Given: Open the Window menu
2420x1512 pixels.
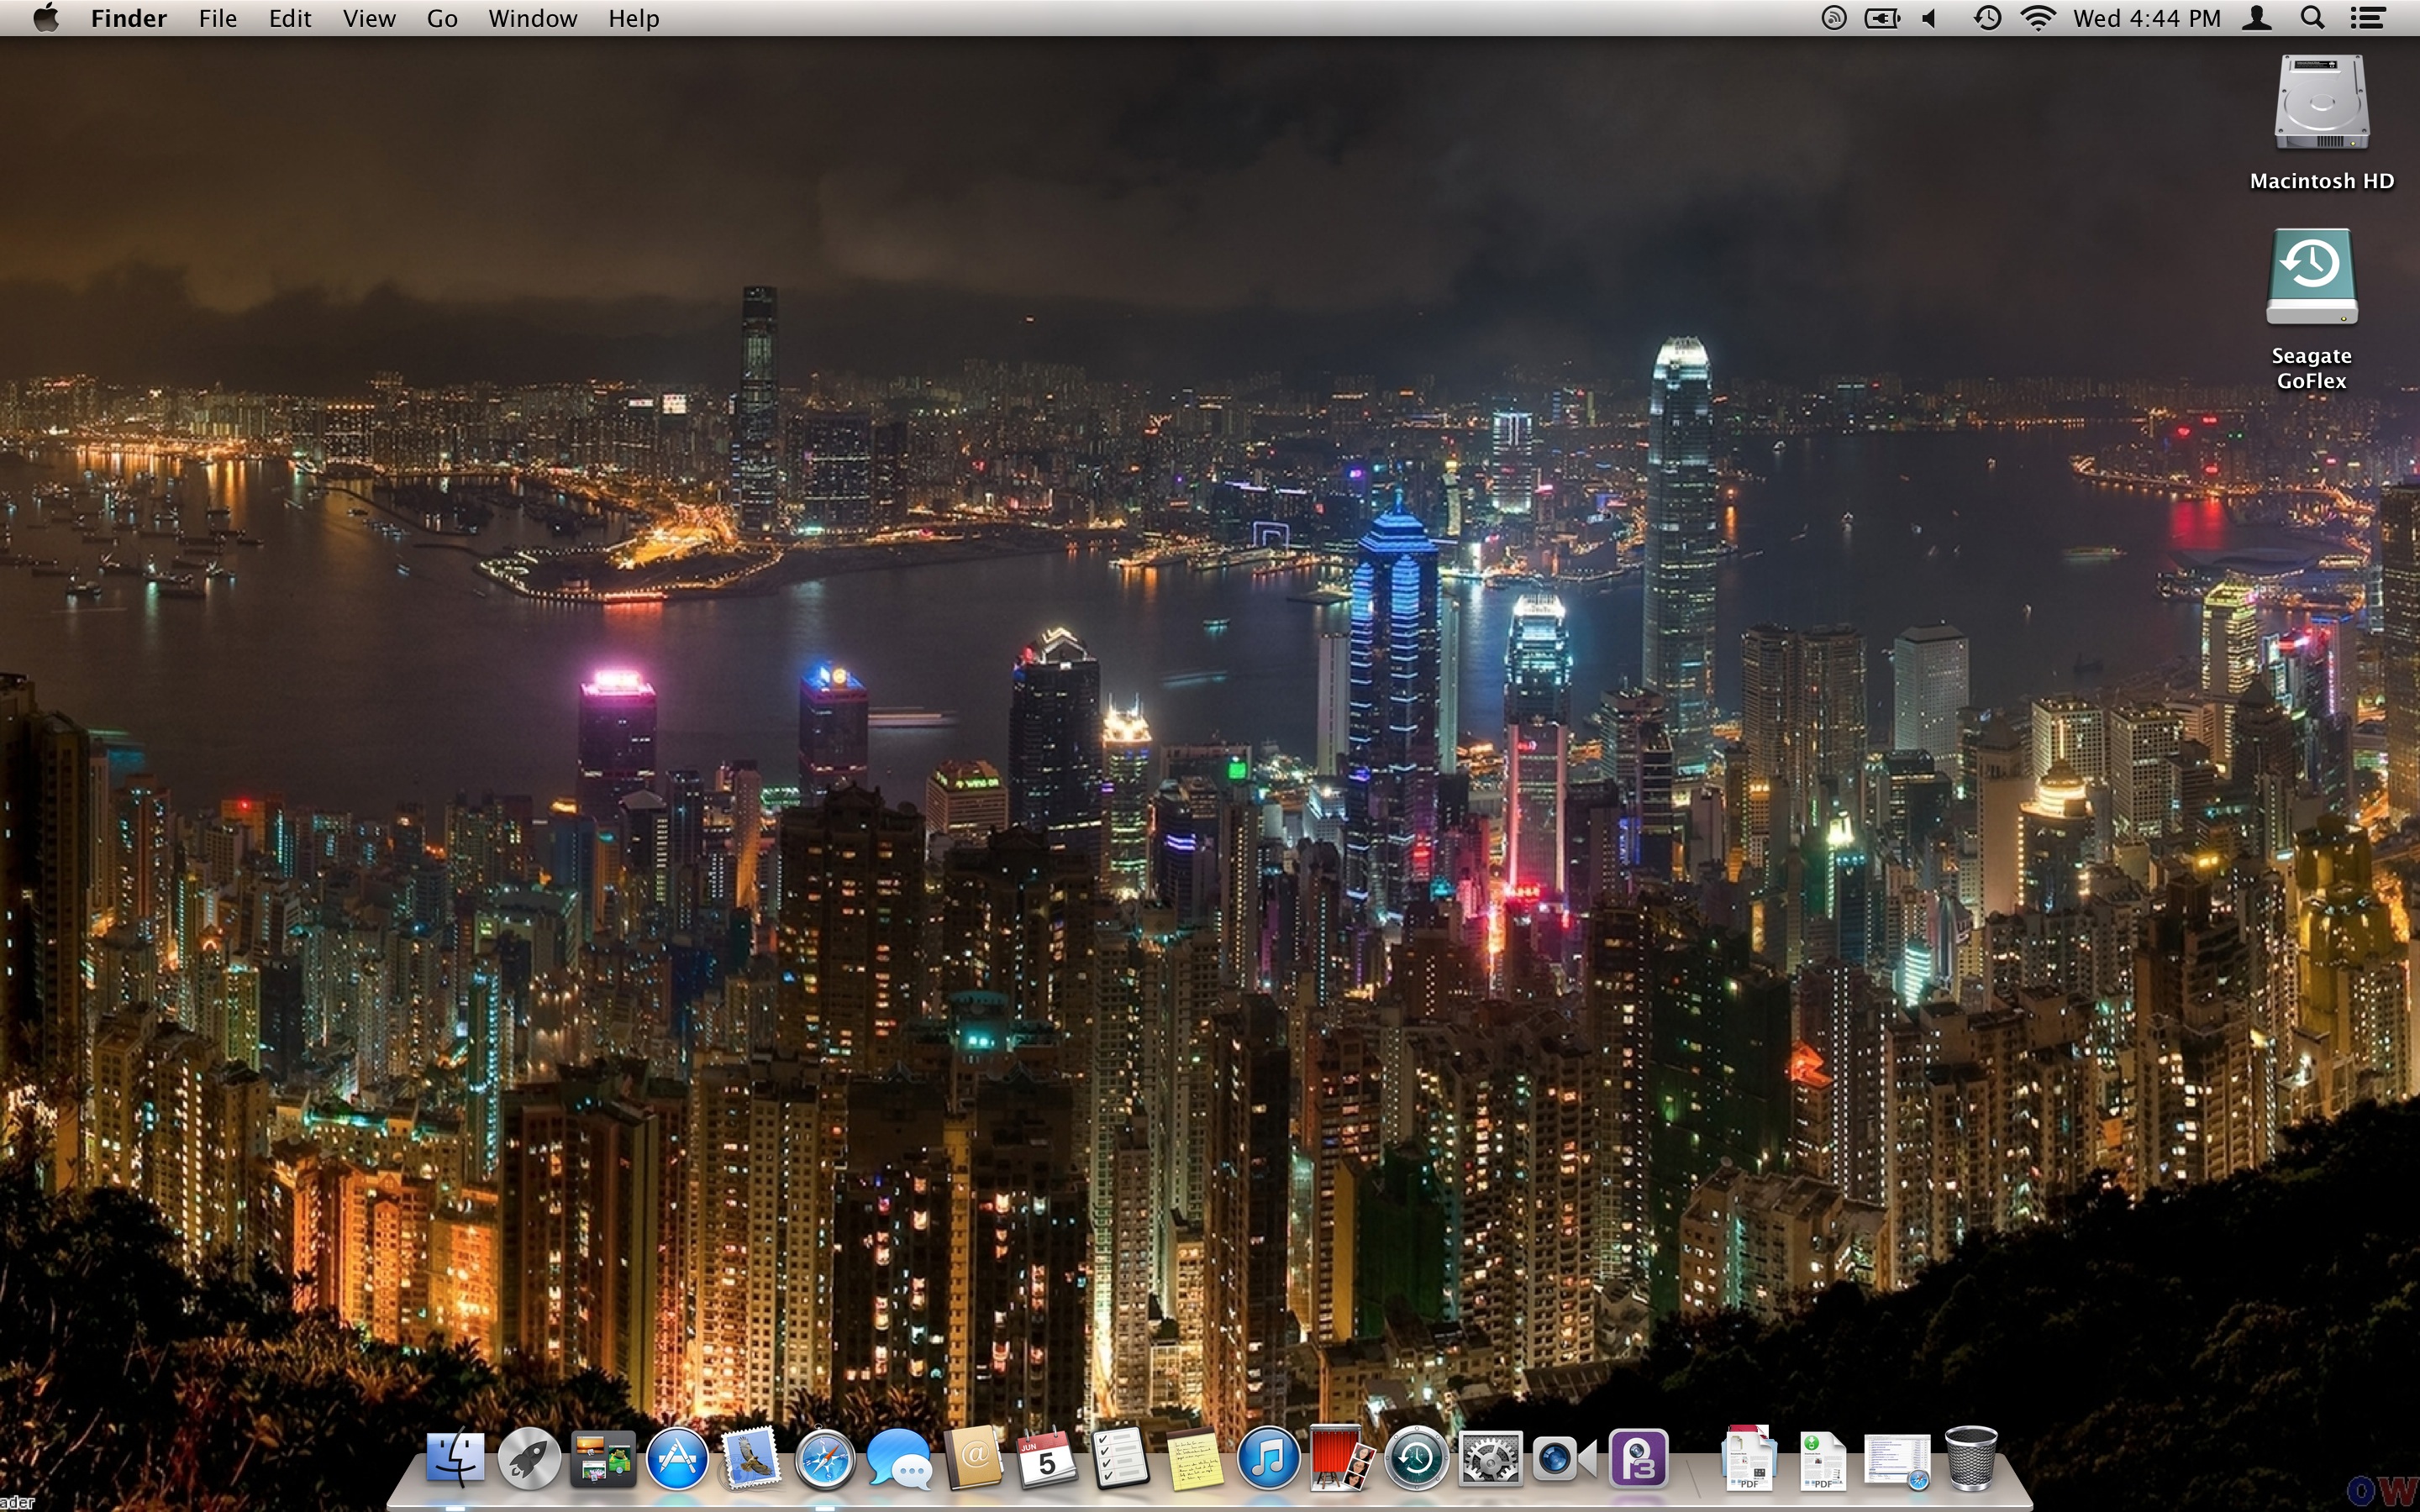Looking at the screenshot, I should (x=532, y=18).
